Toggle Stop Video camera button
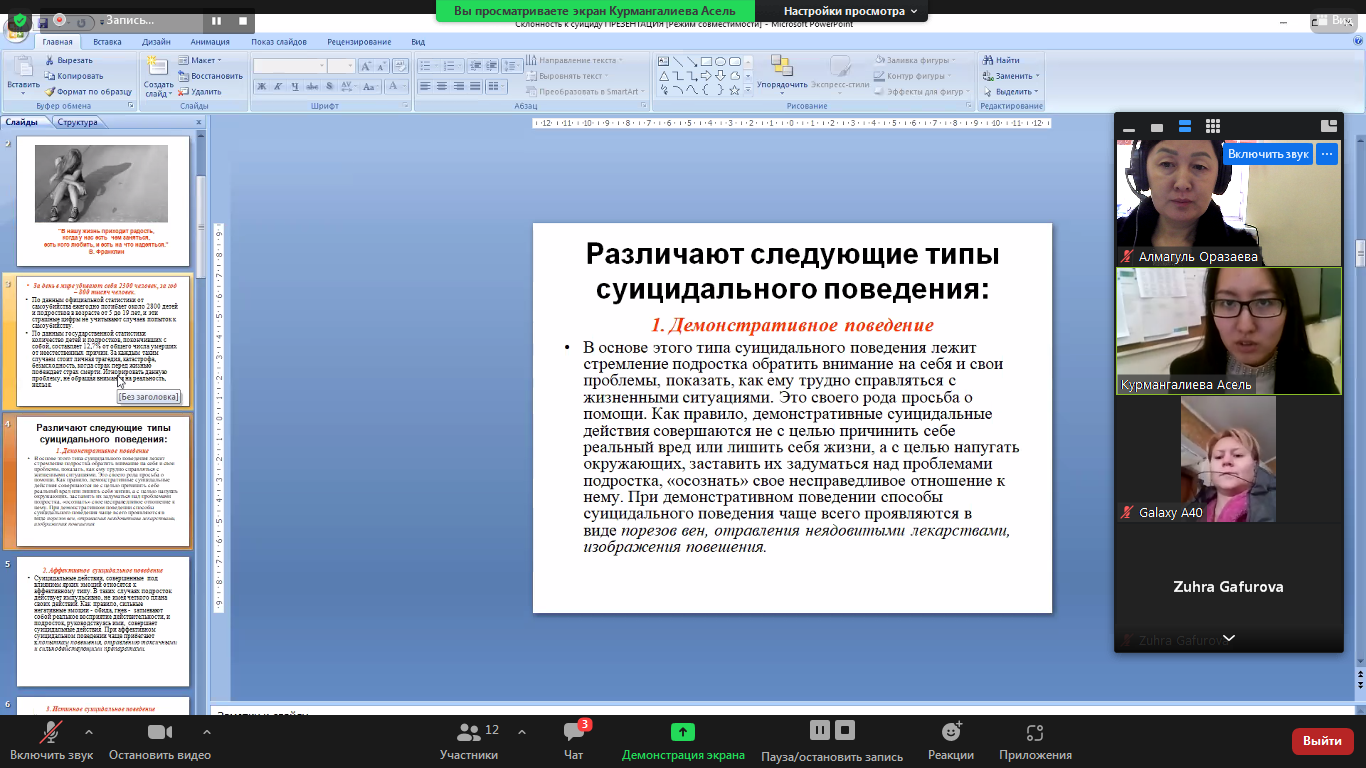This screenshot has height=768, width=1366. [160, 733]
